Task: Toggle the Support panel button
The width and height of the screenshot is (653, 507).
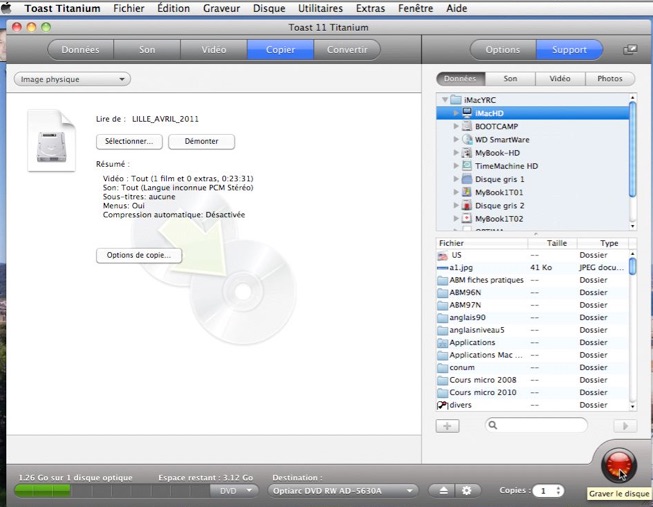Action: 569,50
